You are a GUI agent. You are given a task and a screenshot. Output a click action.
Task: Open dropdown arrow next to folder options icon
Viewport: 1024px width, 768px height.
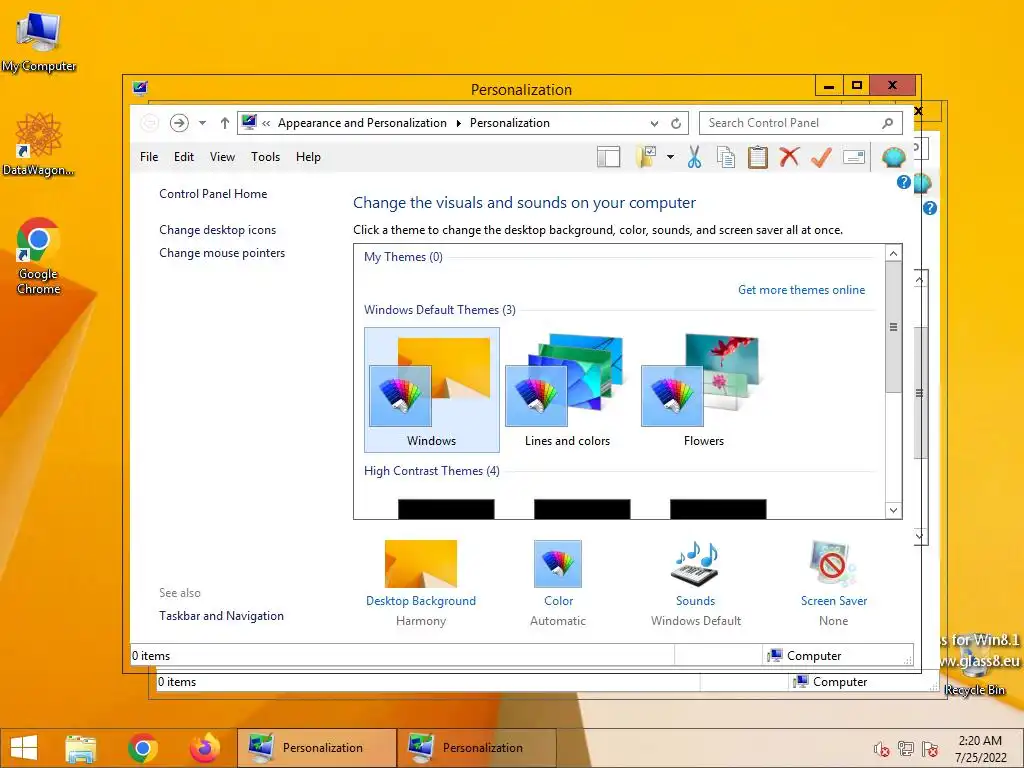click(x=670, y=157)
